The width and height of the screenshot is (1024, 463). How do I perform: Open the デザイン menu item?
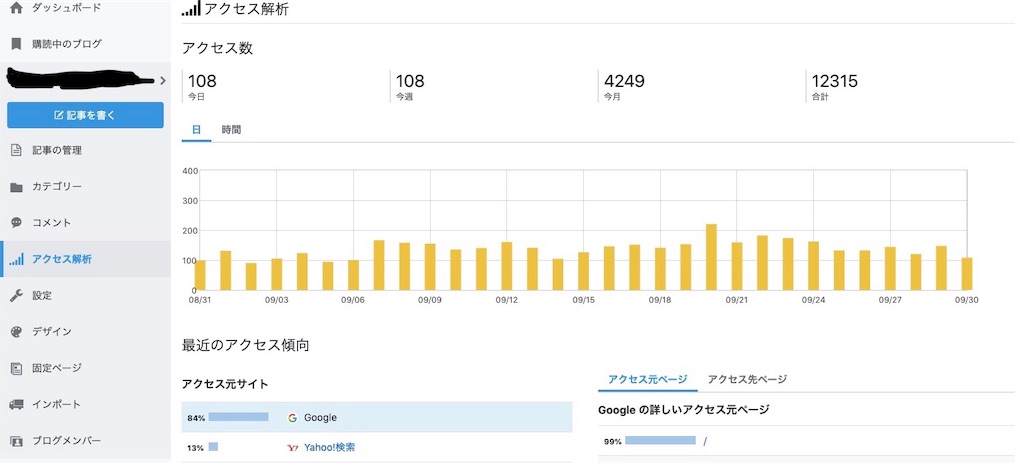point(52,332)
